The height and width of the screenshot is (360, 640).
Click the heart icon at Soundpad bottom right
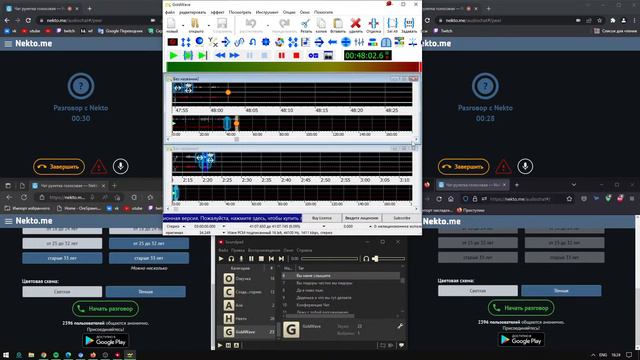pyautogui.click(x=402, y=345)
